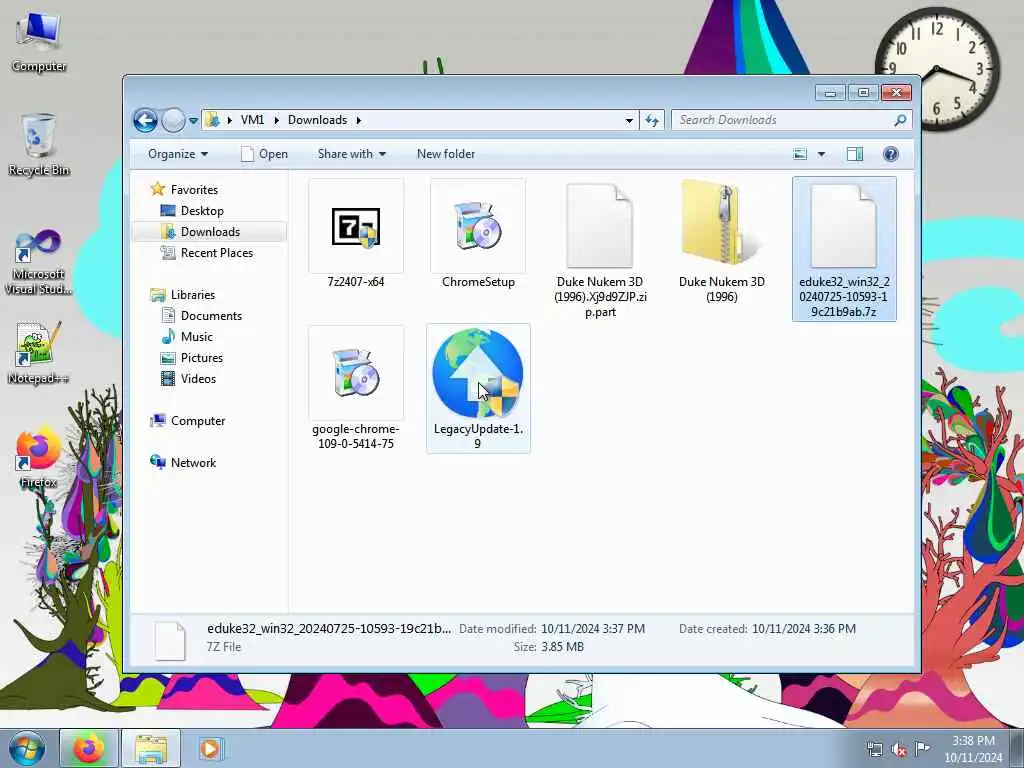Select the google-chrome-109 installer file
The image size is (1024, 768).
356,389
